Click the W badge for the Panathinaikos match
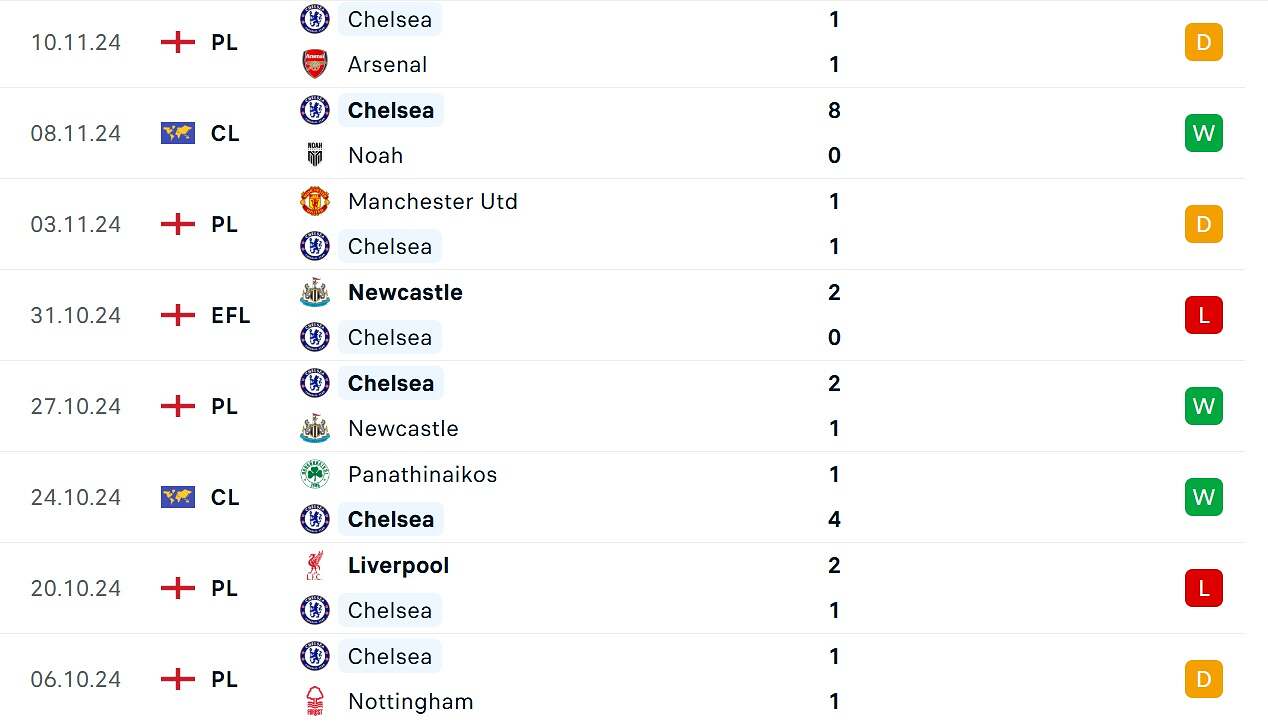The height and width of the screenshot is (722, 1268). pyautogui.click(x=1203, y=497)
